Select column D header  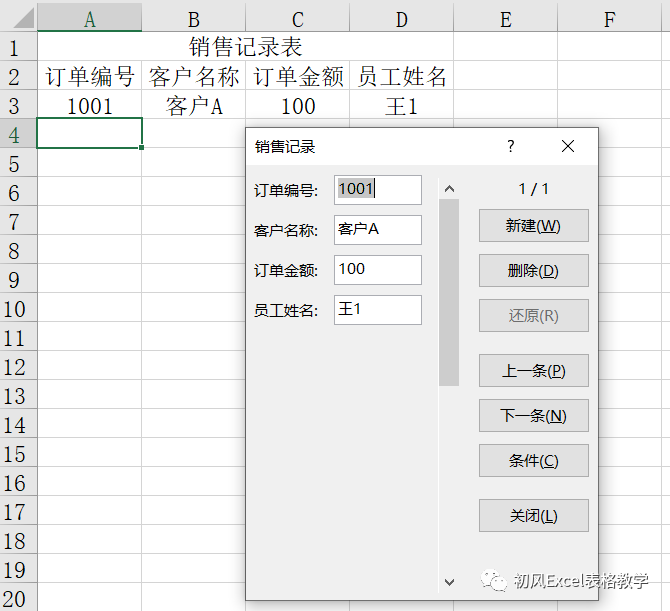(x=402, y=19)
